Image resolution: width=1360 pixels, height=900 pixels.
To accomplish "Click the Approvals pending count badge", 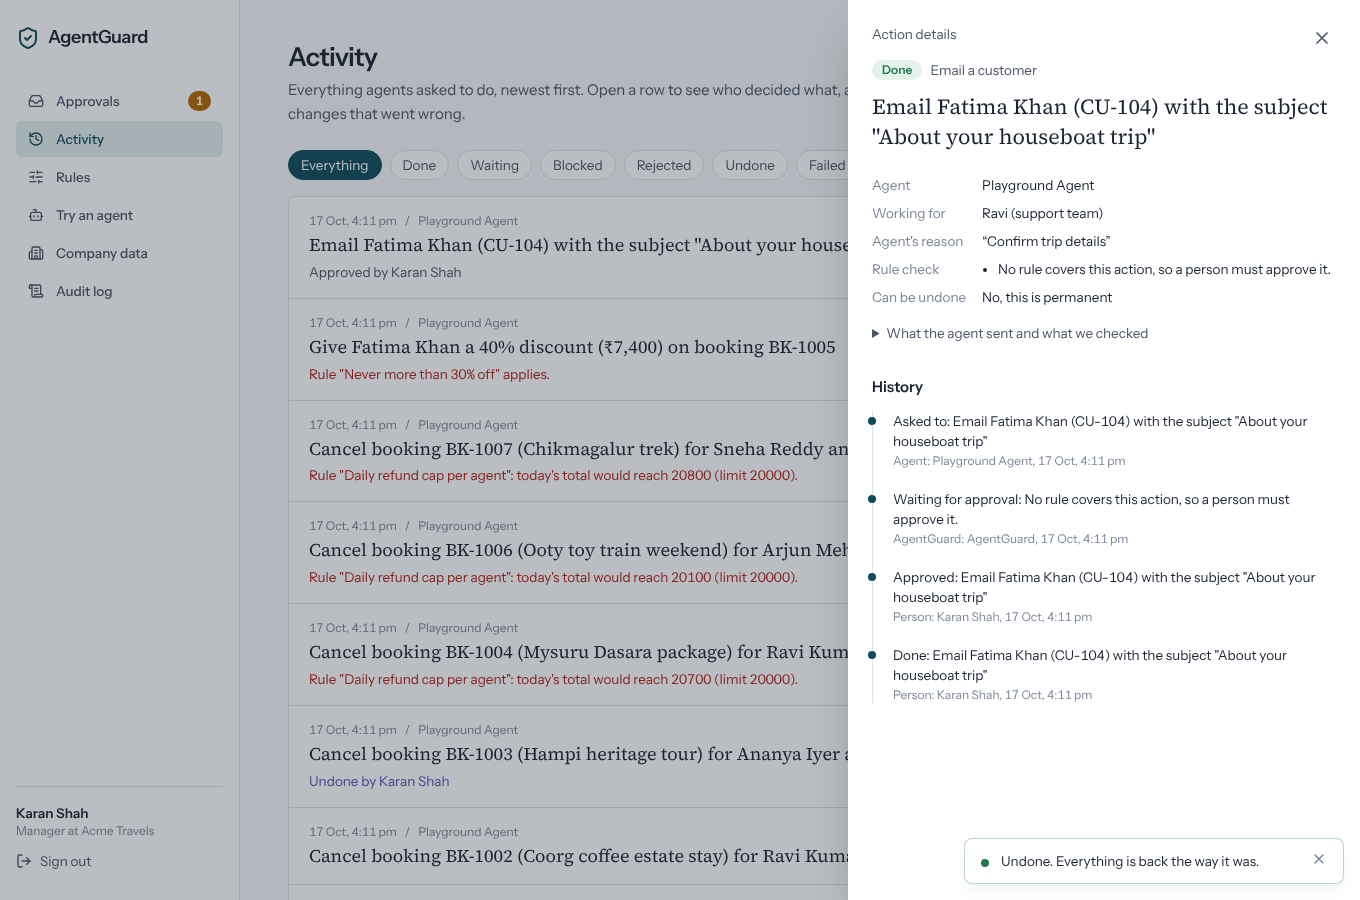I will 199,101.
